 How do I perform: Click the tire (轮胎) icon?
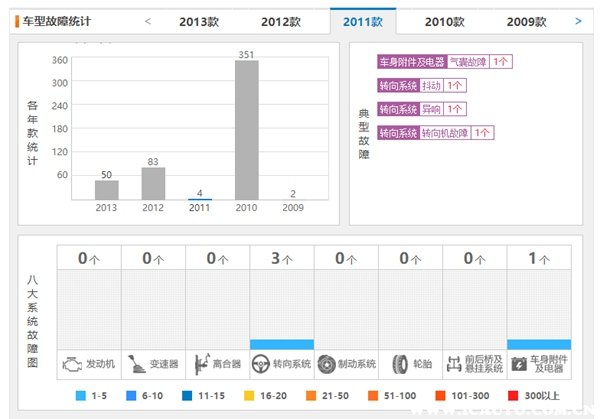tap(400, 364)
